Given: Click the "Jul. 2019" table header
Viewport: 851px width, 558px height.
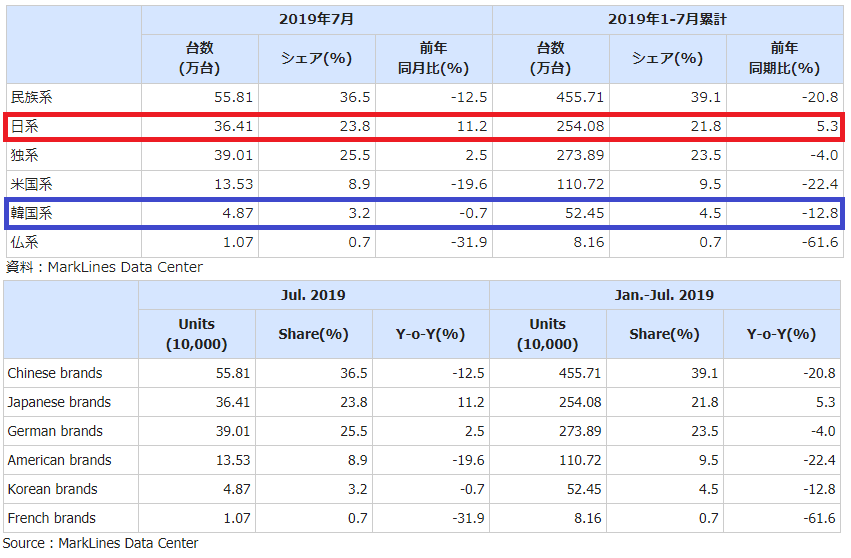Looking at the screenshot, I should (313, 295).
